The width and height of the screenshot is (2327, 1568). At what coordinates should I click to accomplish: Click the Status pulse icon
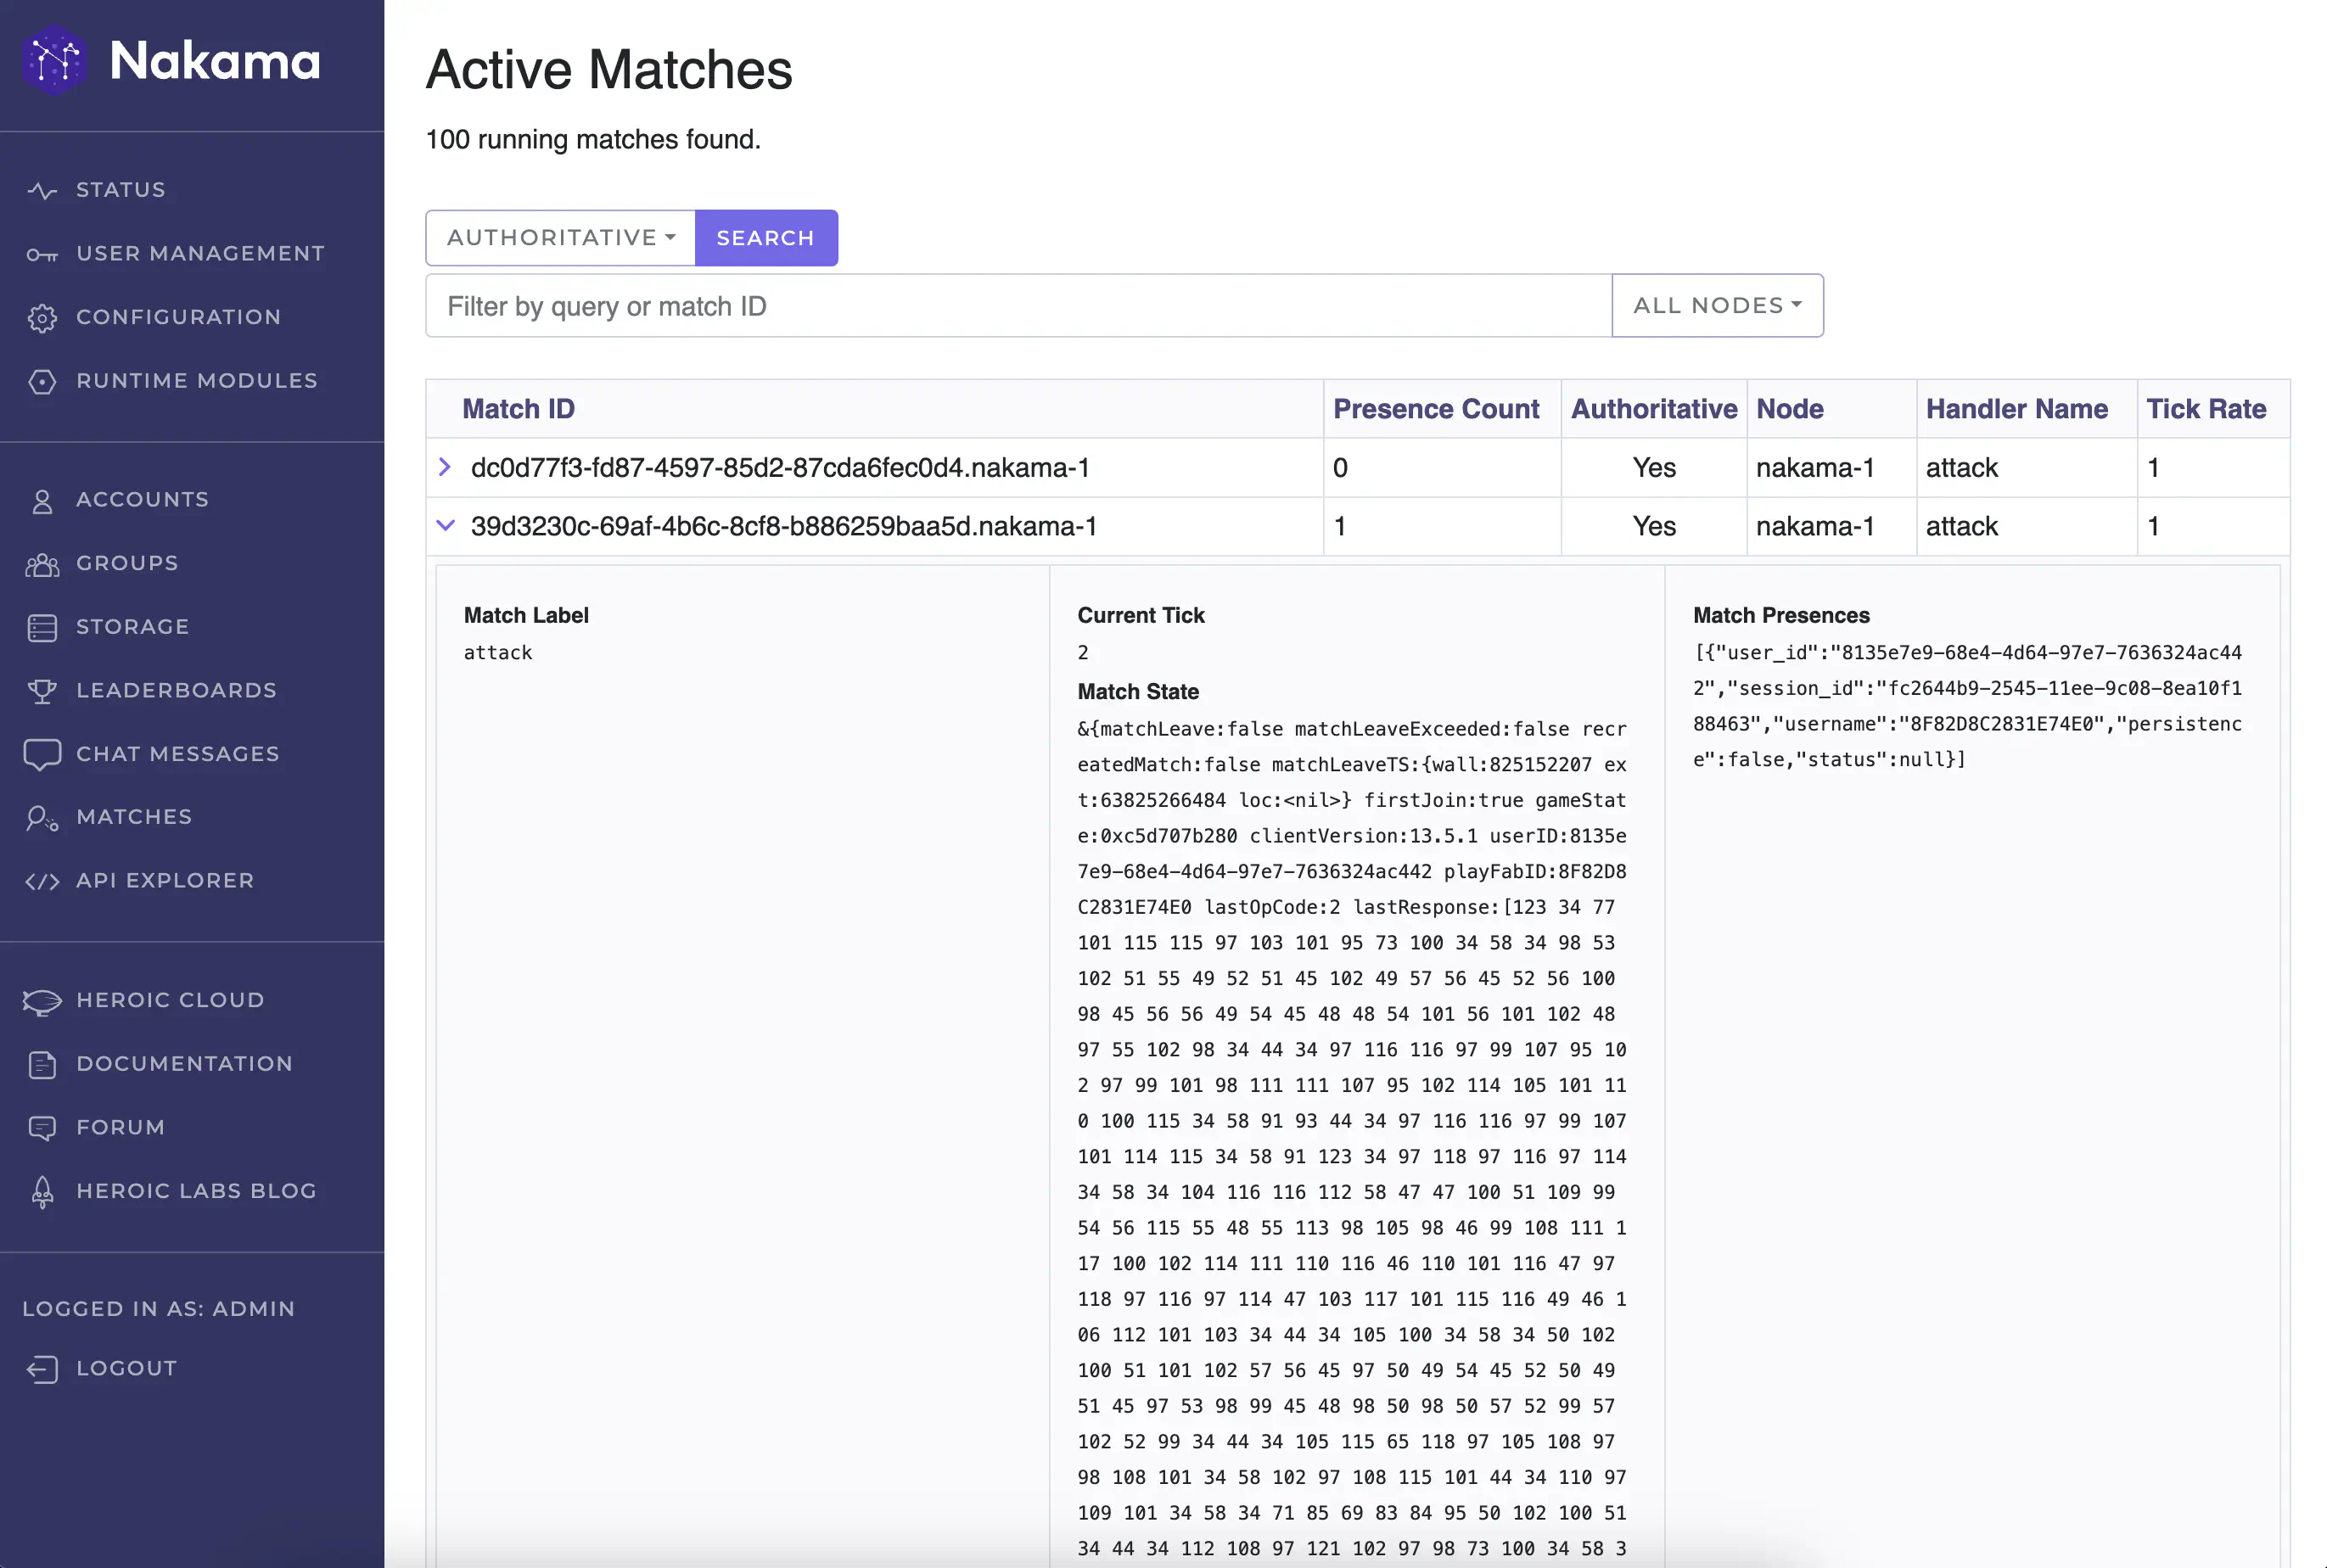[x=42, y=190]
